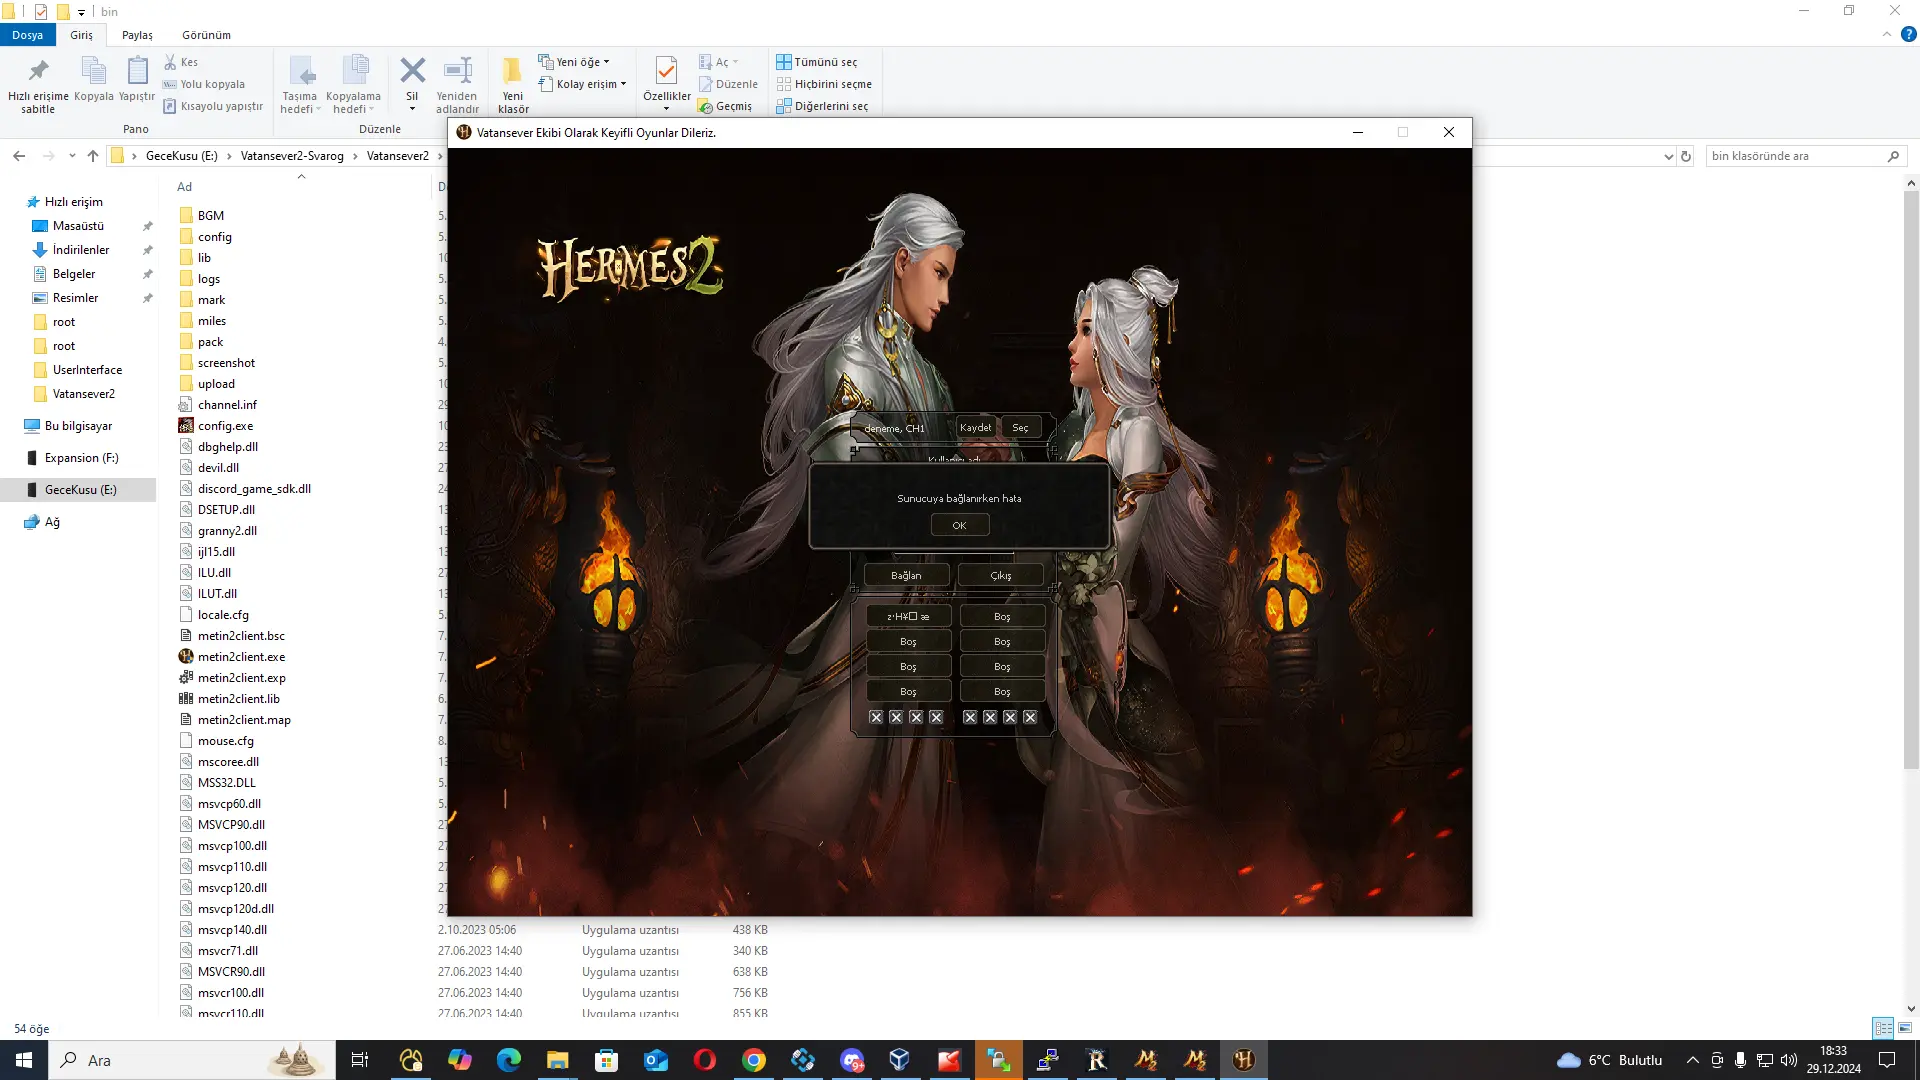Click the blue help question mark icon
This screenshot has width=1920, height=1080.
point(1908,34)
